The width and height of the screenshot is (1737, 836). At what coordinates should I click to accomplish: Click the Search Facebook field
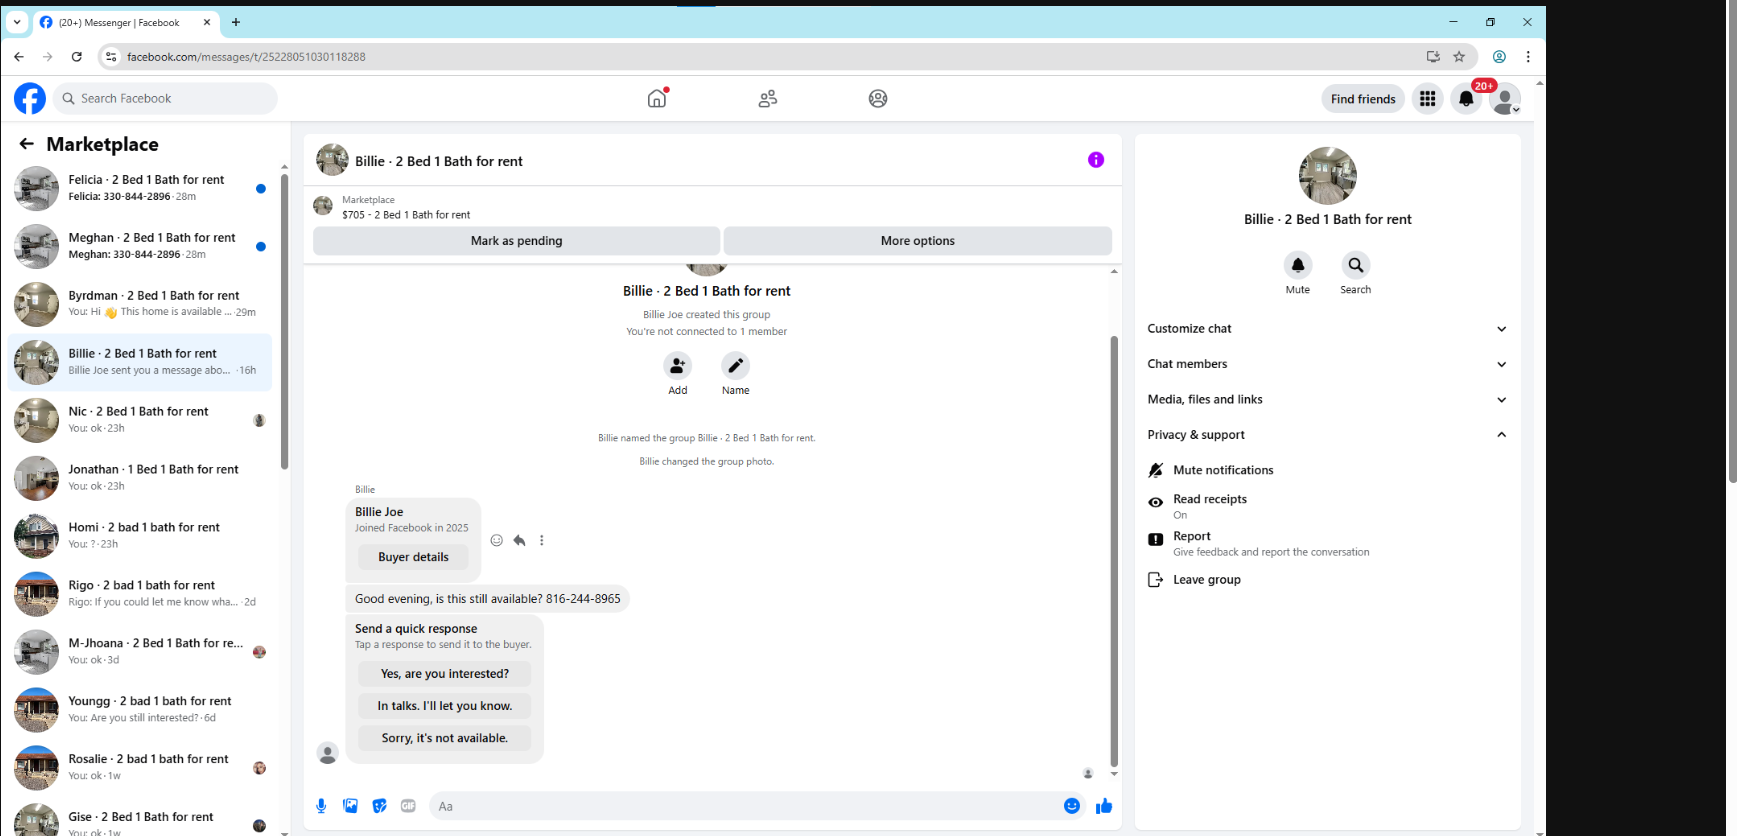(165, 98)
